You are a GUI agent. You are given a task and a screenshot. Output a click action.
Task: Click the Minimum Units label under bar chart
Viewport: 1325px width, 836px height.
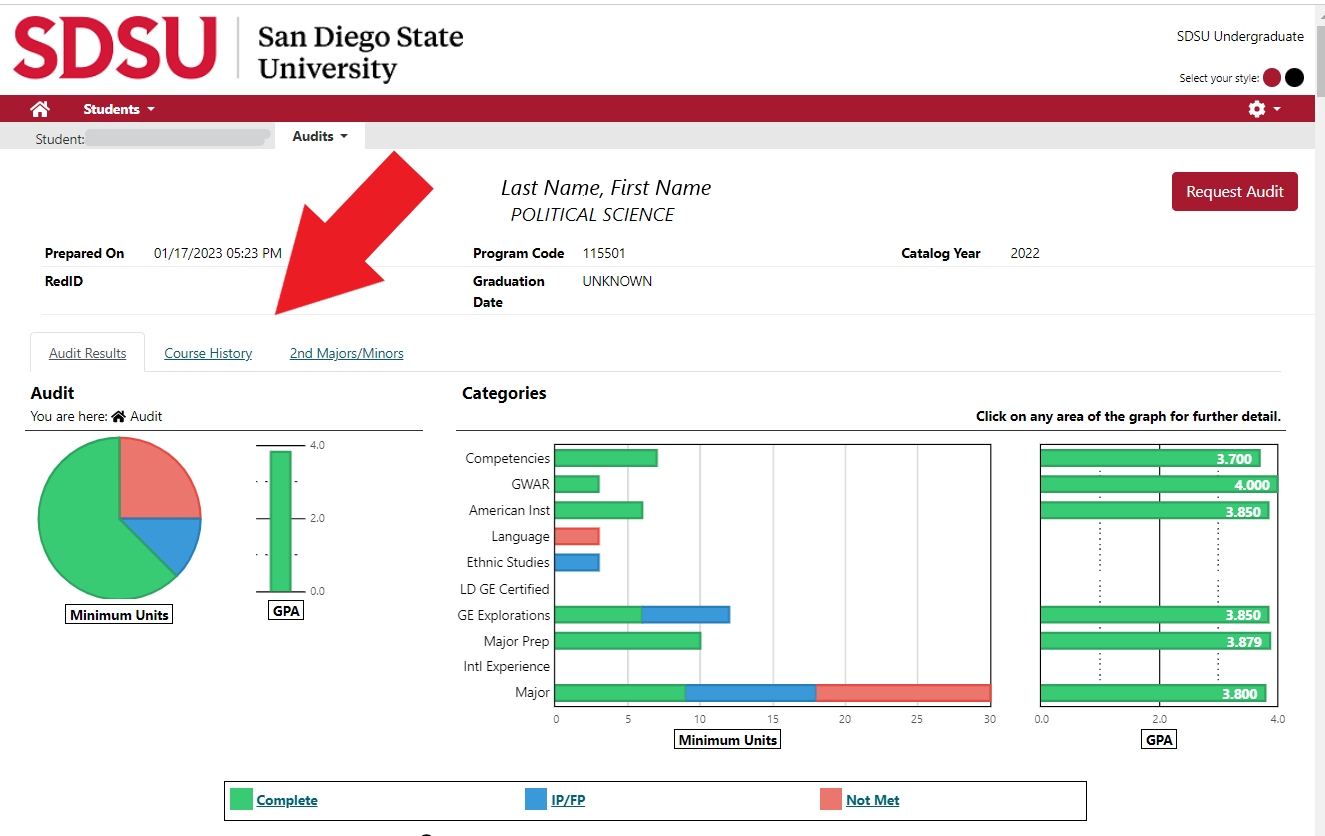[x=727, y=740]
